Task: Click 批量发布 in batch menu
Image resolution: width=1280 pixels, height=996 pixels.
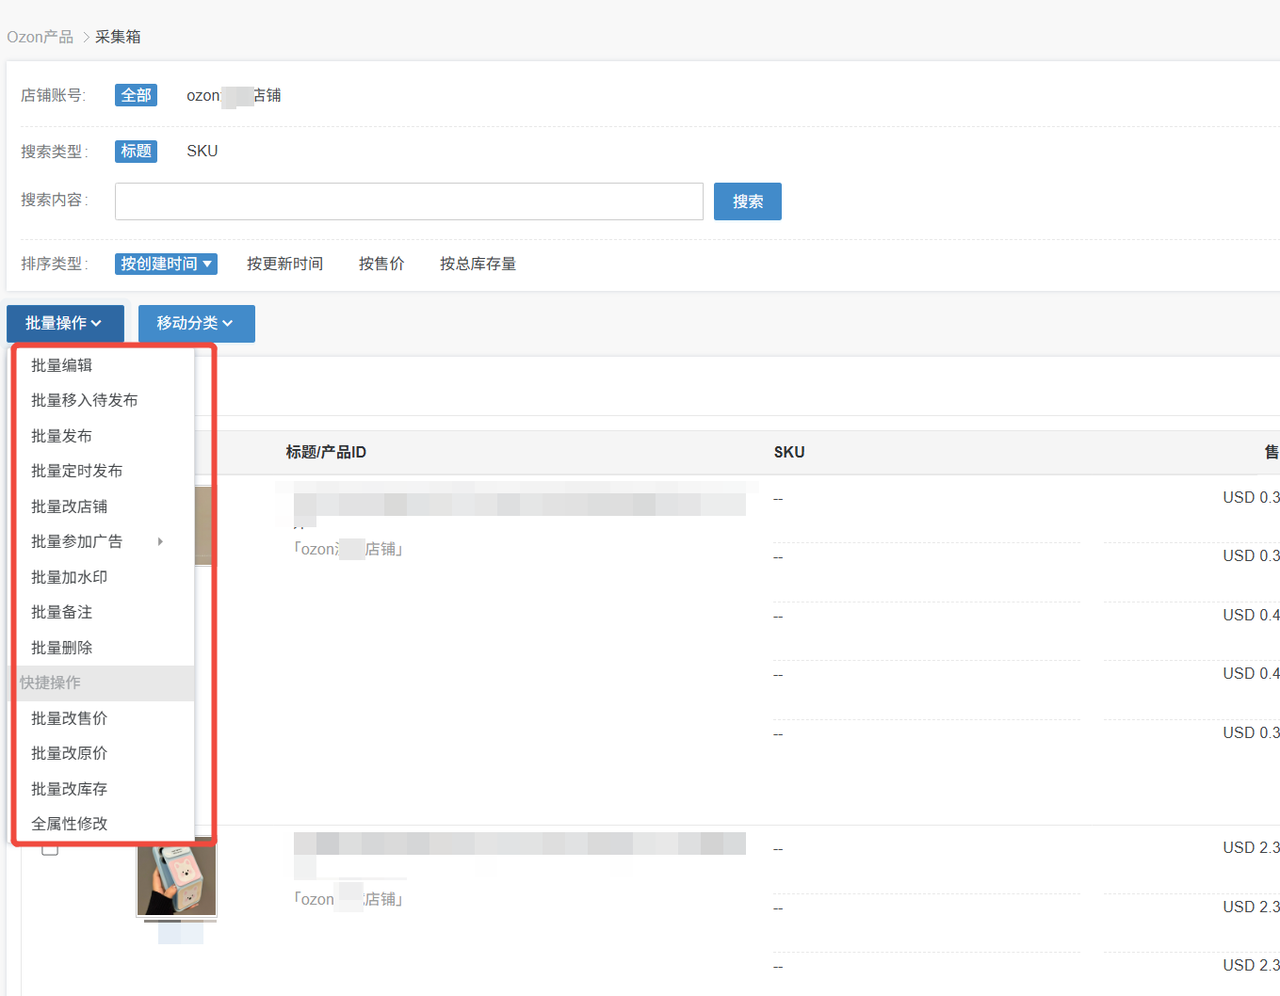Action: point(62,436)
